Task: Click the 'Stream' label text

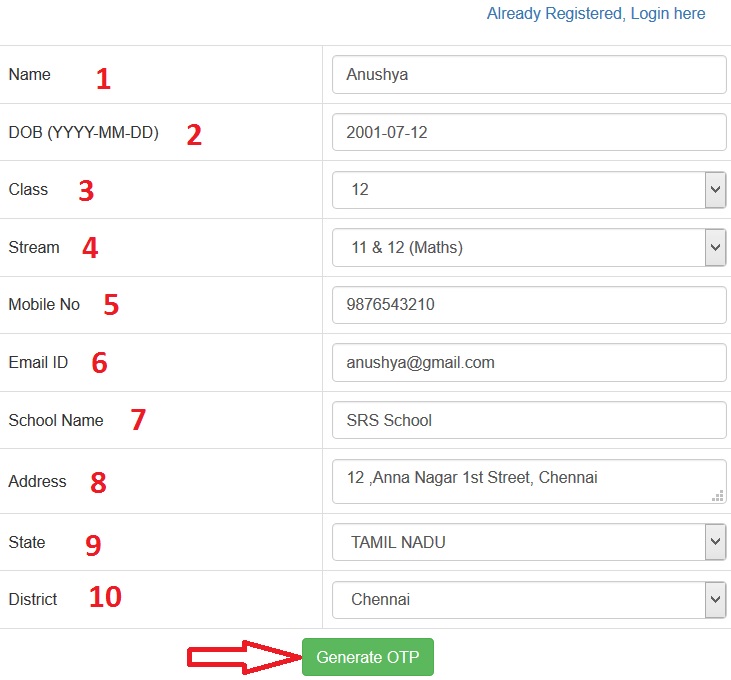Action: pos(34,247)
